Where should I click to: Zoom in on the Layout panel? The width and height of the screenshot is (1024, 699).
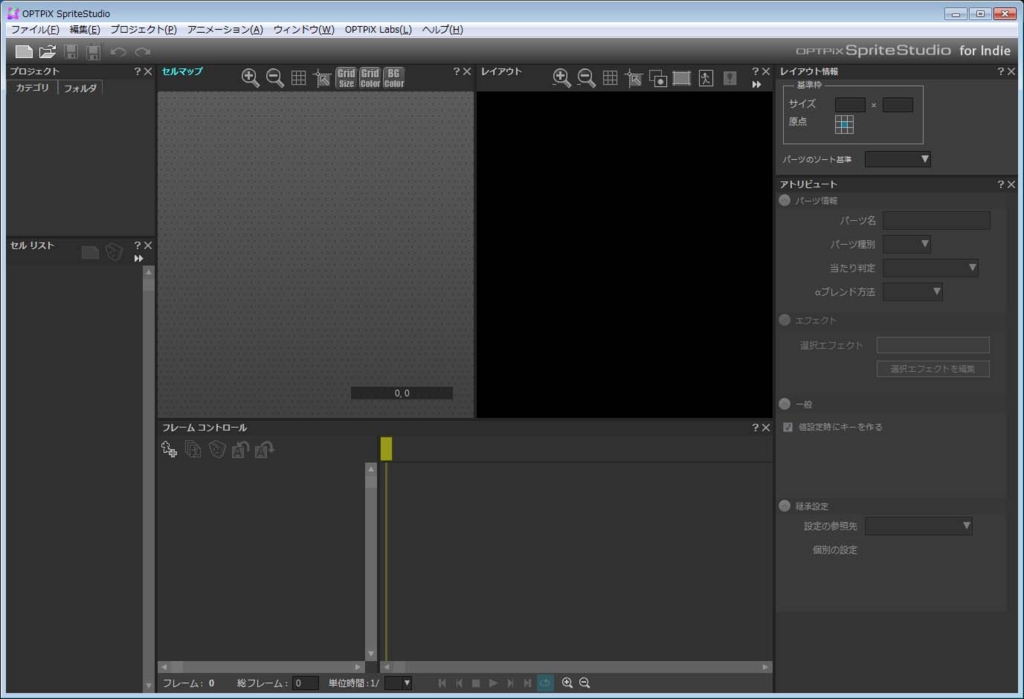562,78
